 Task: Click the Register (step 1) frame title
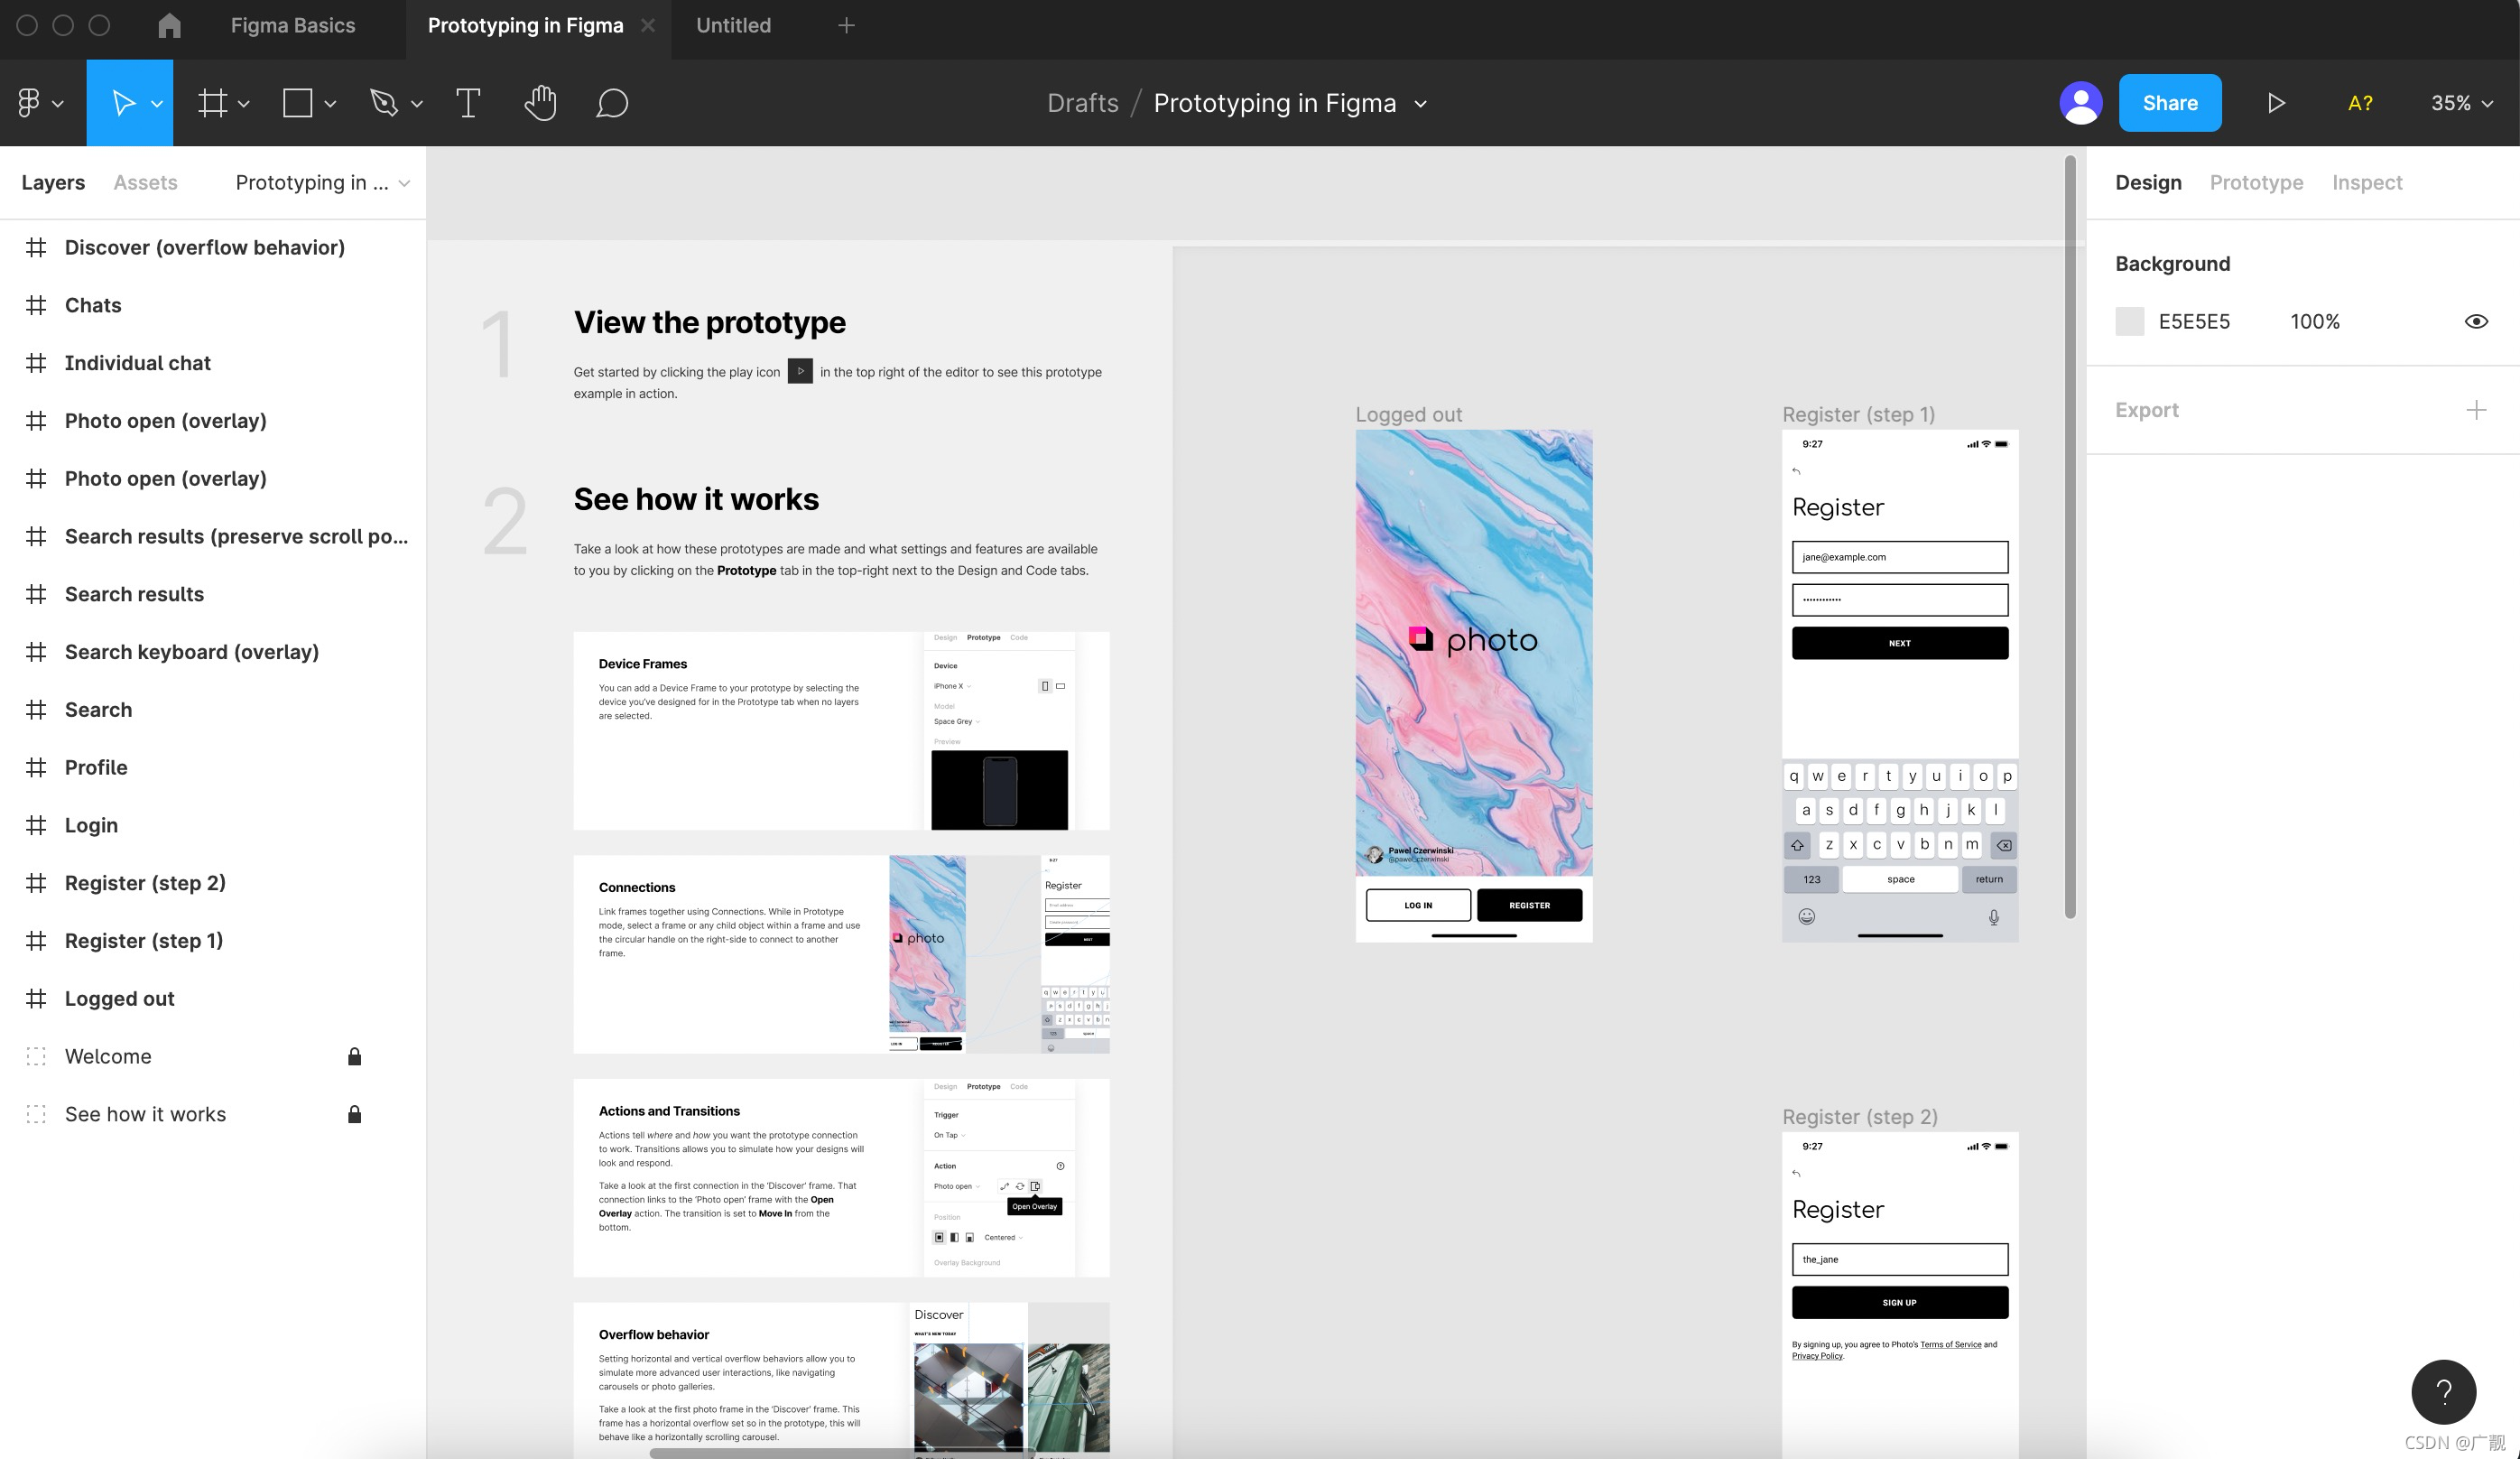(1858, 414)
